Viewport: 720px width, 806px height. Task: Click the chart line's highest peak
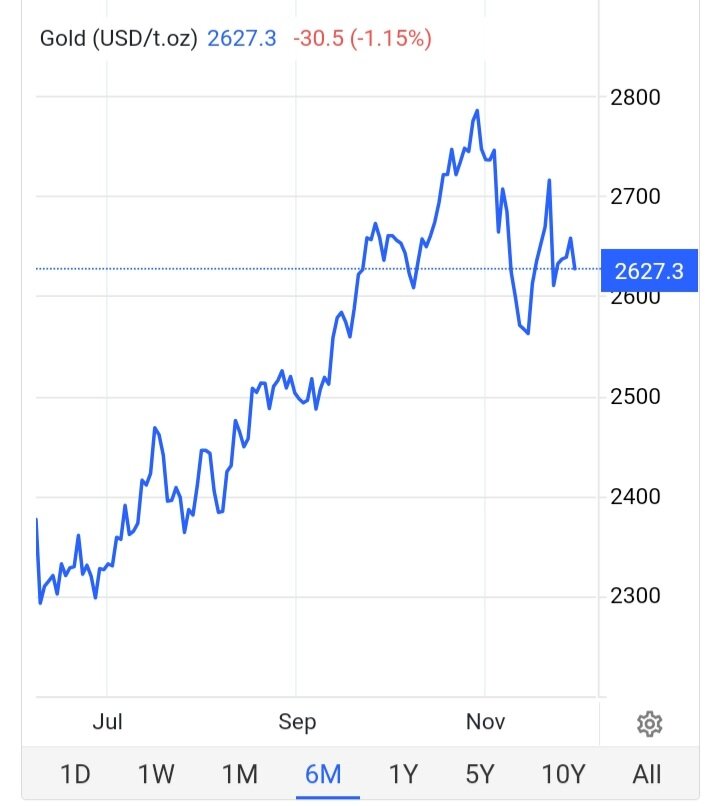pos(477,111)
